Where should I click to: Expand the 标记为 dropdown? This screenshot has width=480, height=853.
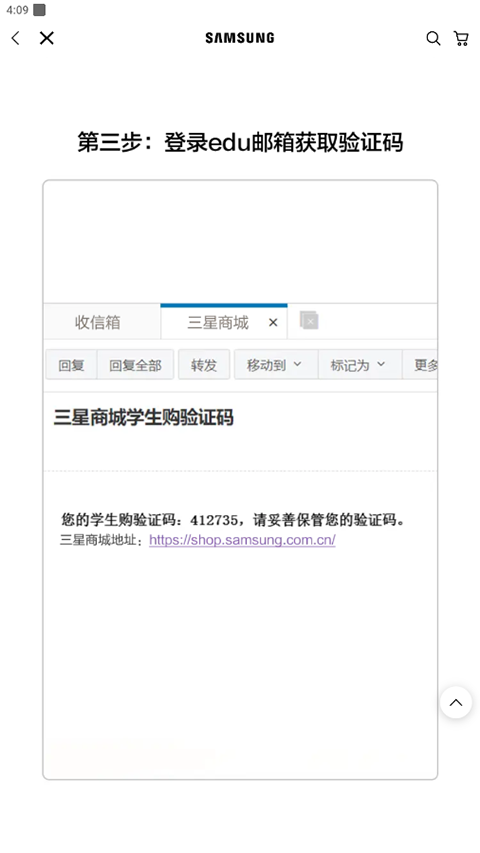(360, 365)
